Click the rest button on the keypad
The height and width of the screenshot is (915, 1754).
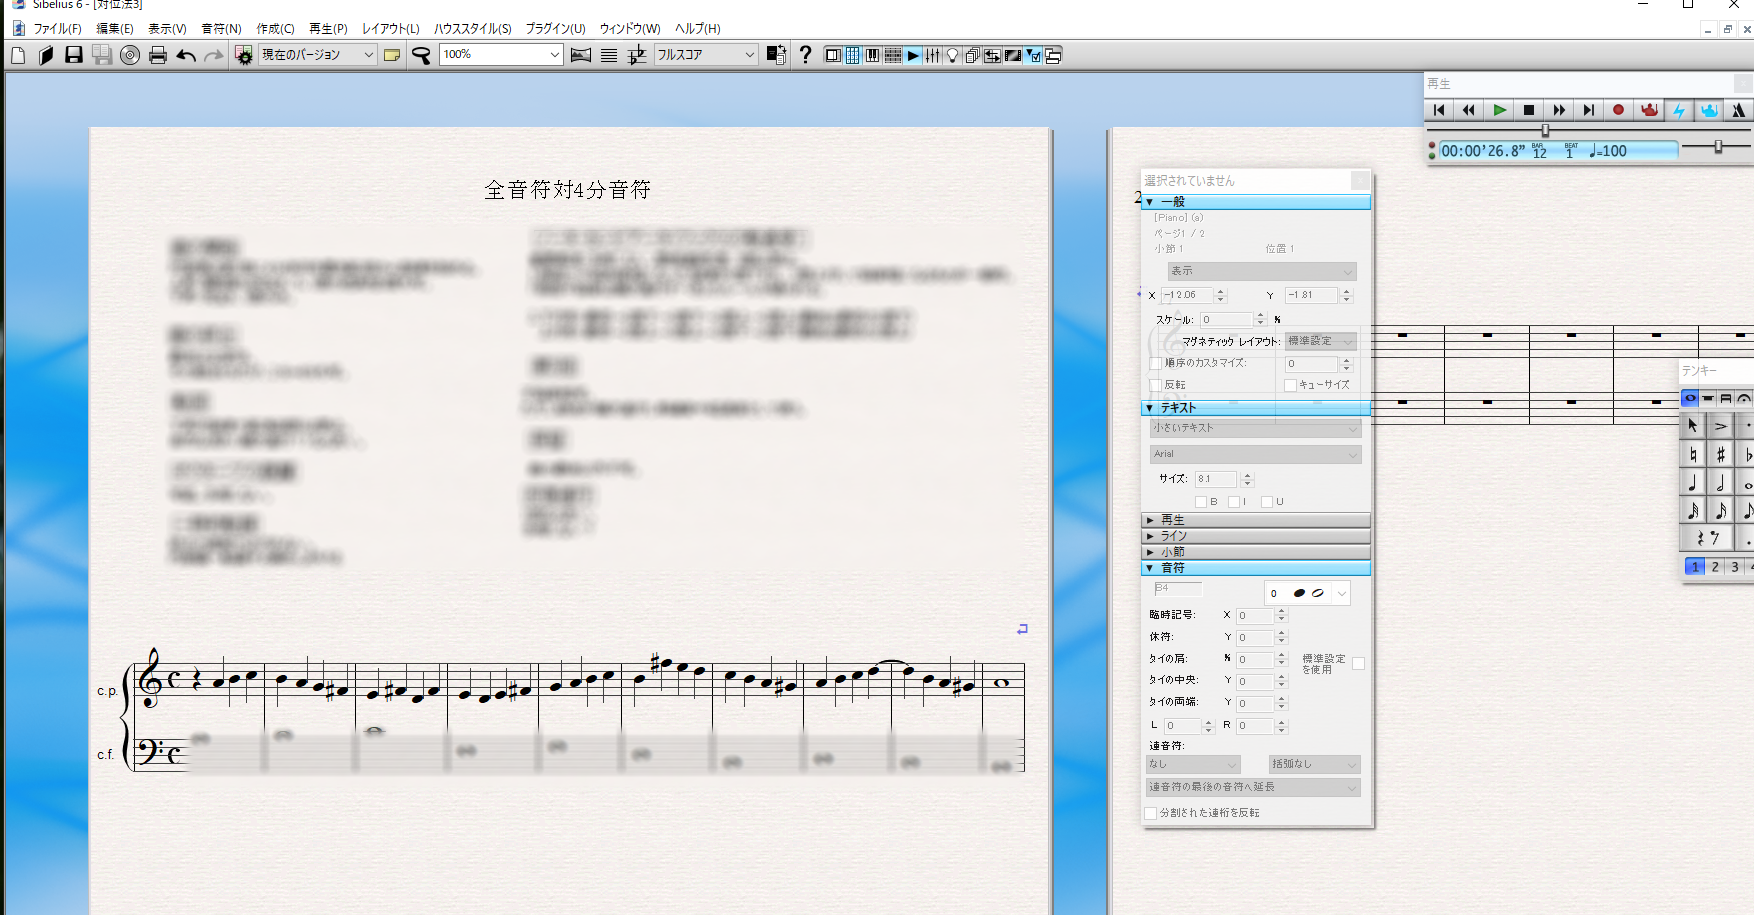pyautogui.click(x=1707, y=539)
